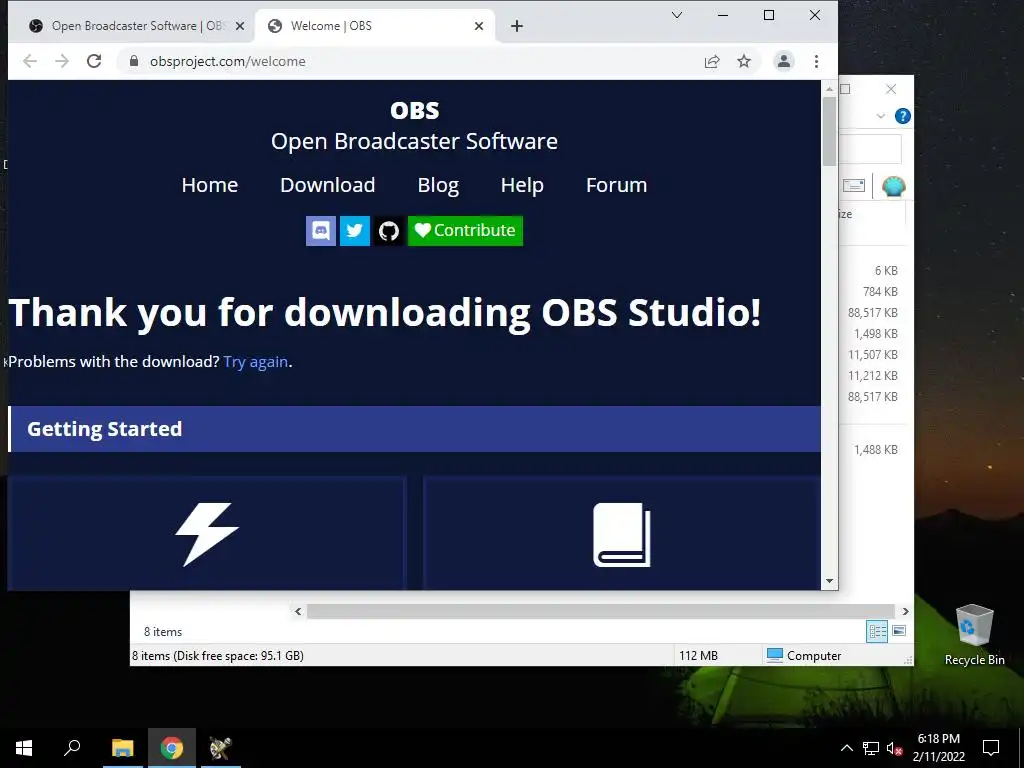Open Forum in OBS menu
This screenshot has width=1024, height=768.
pyautogui.click(x=616, y=185)
